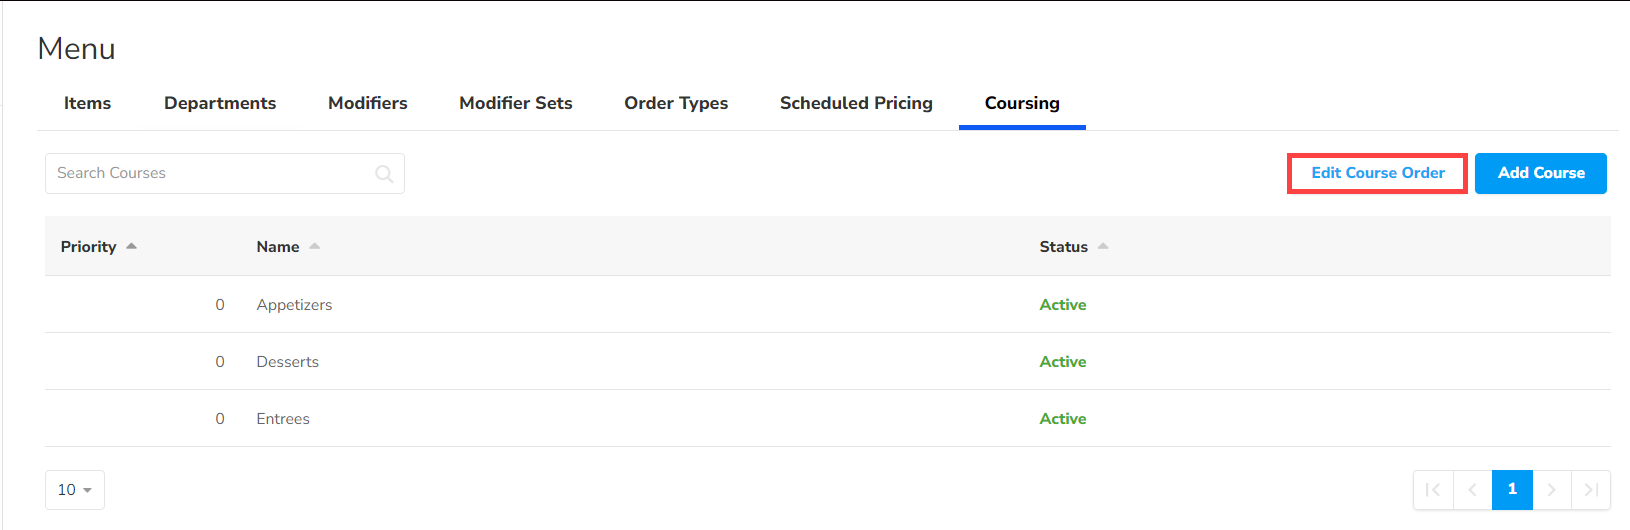The width and height of the screenshot is (1630, 530).
Task: Click the Add Course button
Action: [x=1540, y=173]
